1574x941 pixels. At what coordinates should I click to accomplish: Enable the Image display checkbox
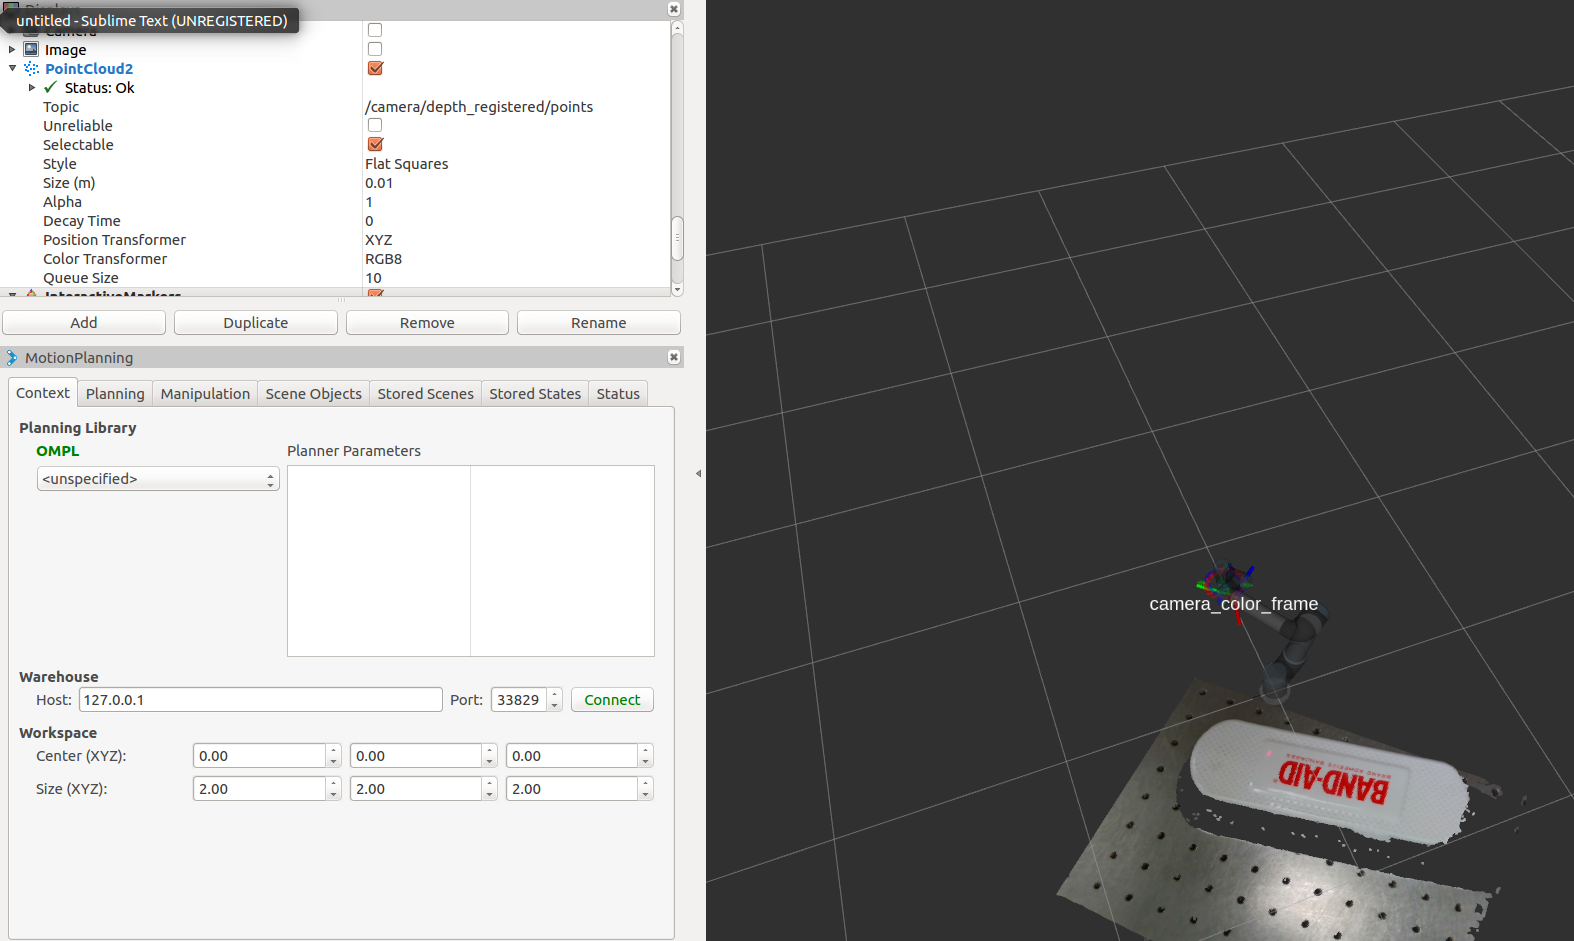[x=375, y=49]
